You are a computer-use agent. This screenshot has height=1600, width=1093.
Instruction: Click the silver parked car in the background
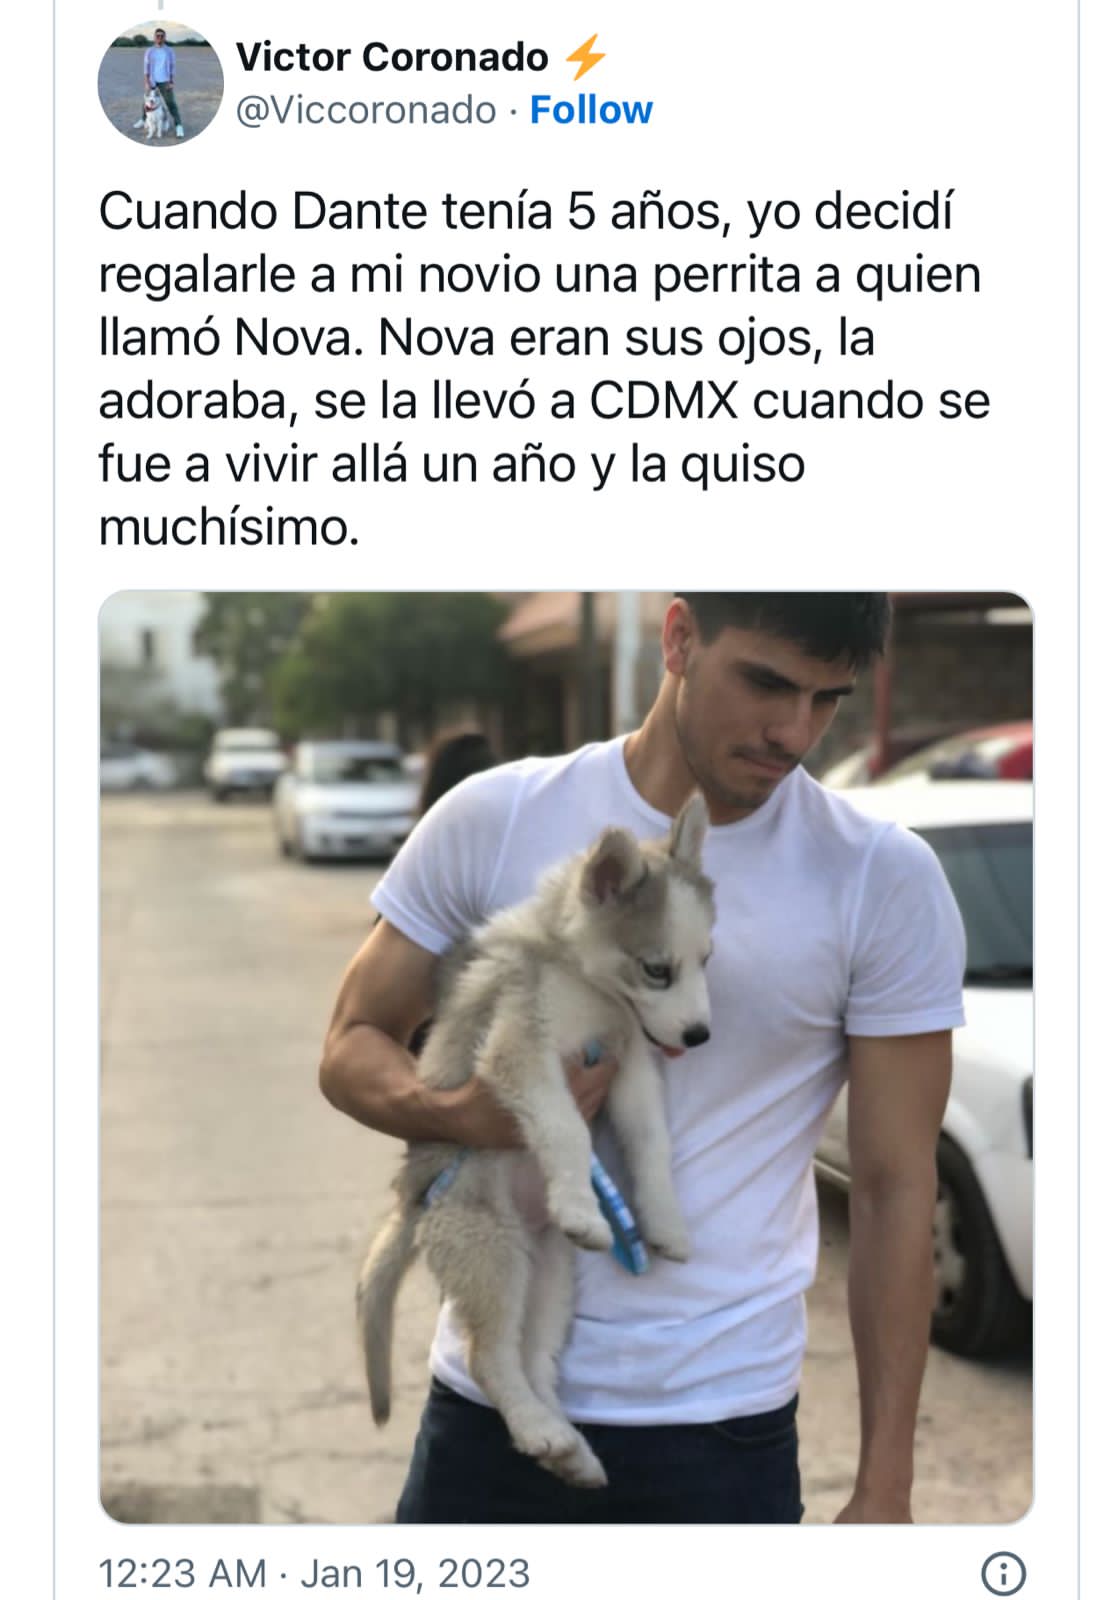point(345,800)
